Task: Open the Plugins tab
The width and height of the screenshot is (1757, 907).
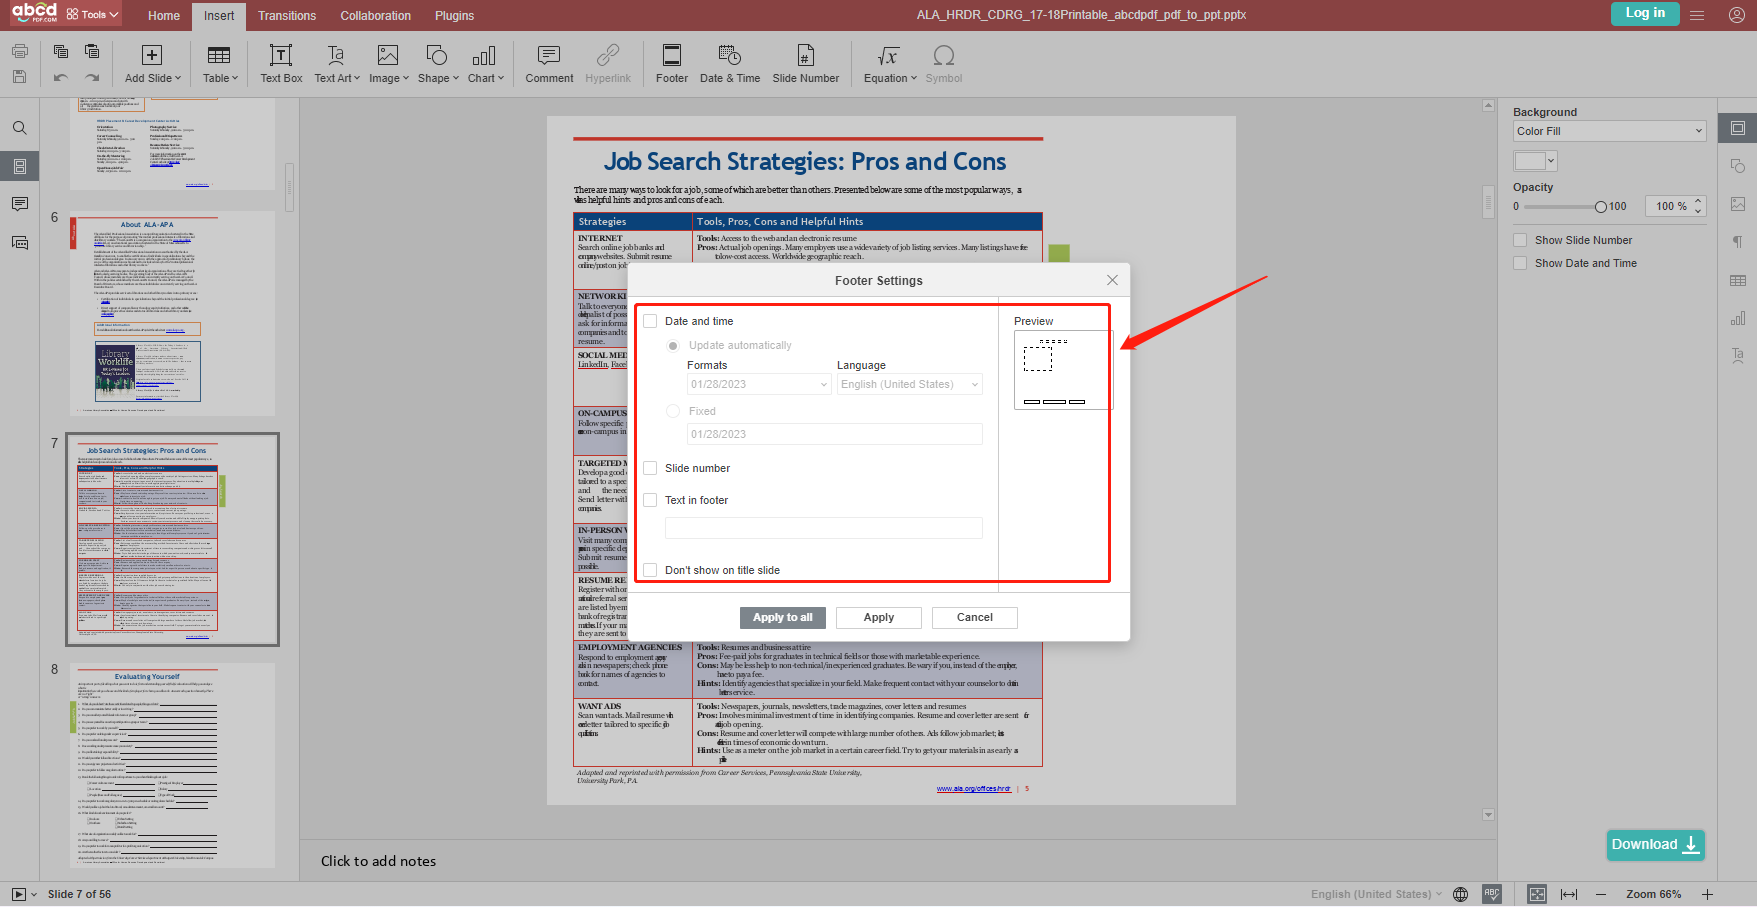Action: point(455,16)
